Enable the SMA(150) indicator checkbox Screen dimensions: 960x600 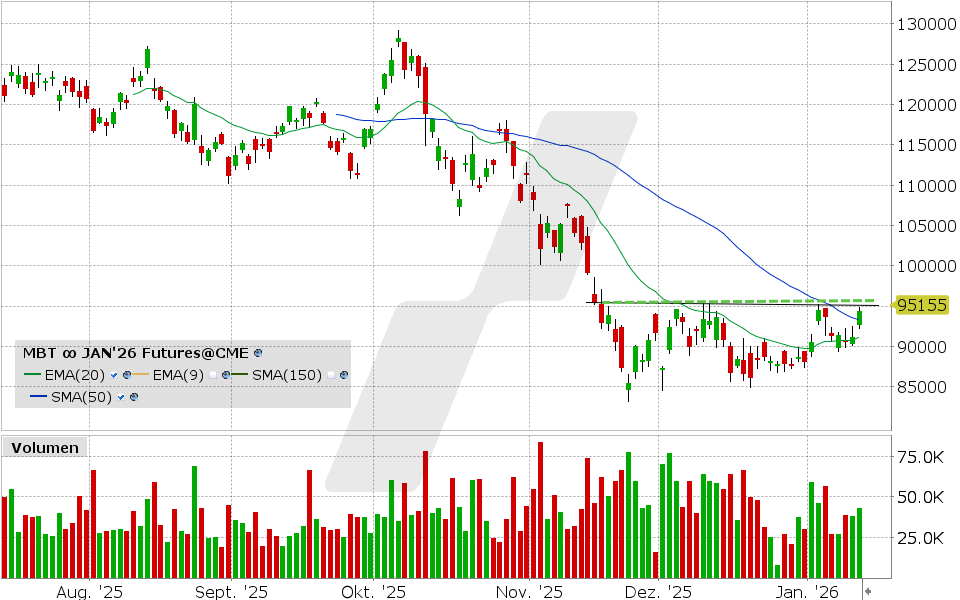point(331,375)
